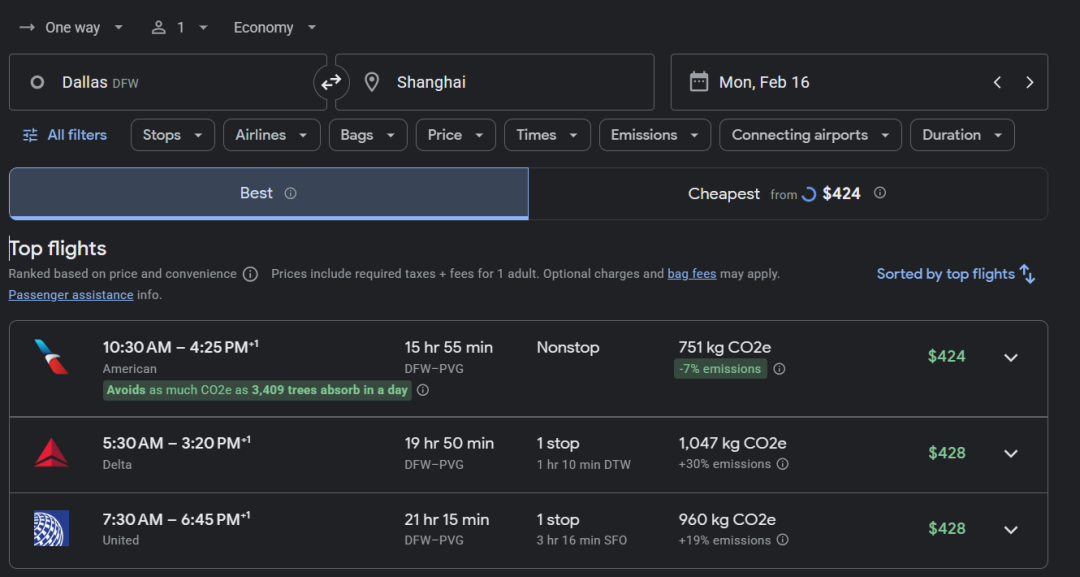Expand the Delta flight details
The image size is (1080, 577).
click(x=1010, y=453)
